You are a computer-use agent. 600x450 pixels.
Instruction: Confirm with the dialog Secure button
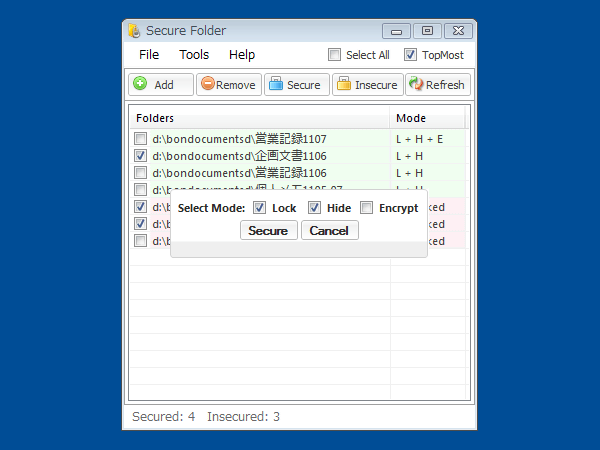[269, 230]
